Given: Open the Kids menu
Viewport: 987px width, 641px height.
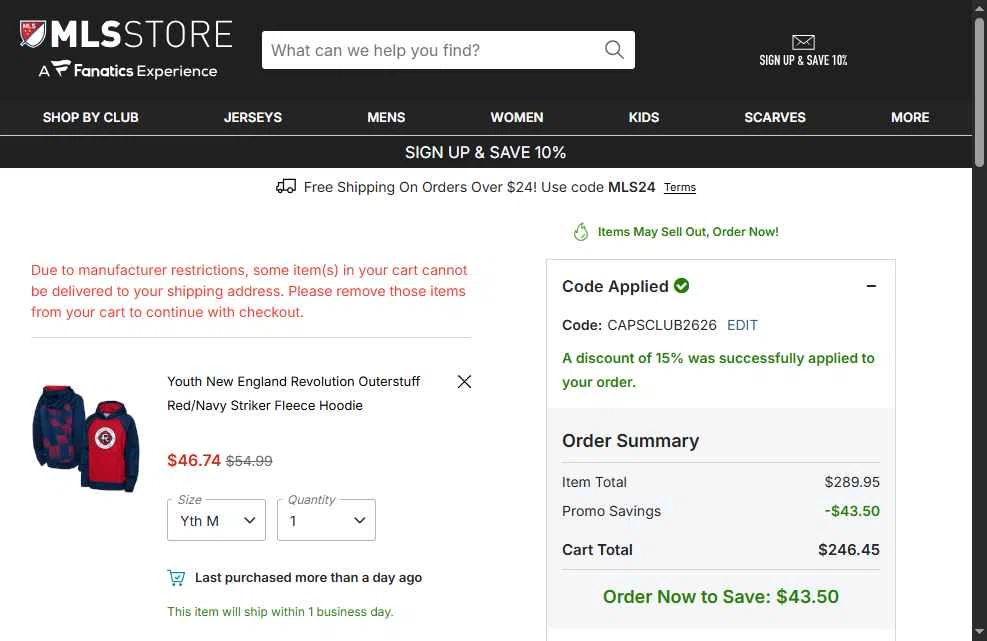Looking at the screenshot, I should coord(643,117).
